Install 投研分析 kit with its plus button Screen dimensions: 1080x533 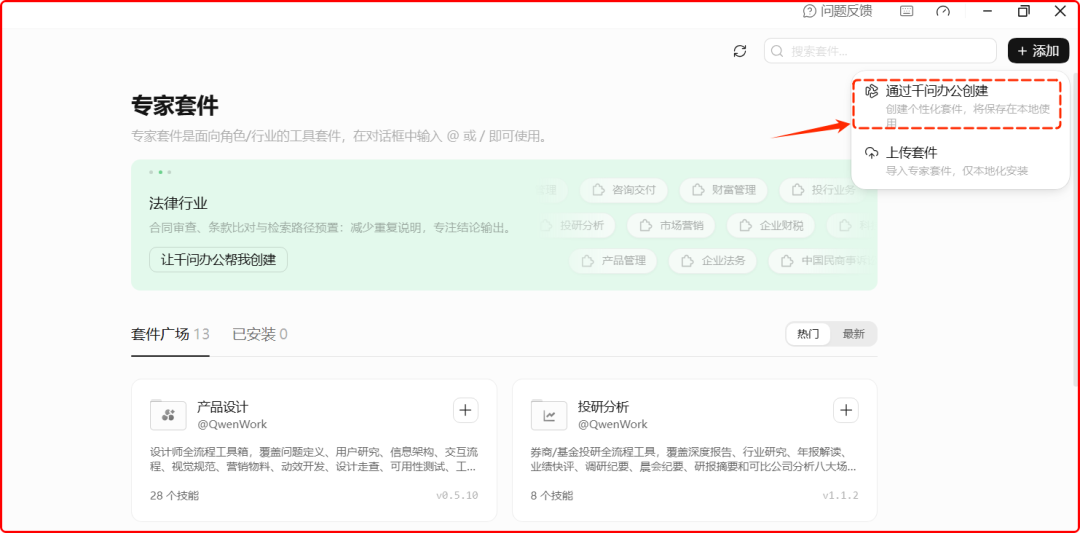click(846, 410)
